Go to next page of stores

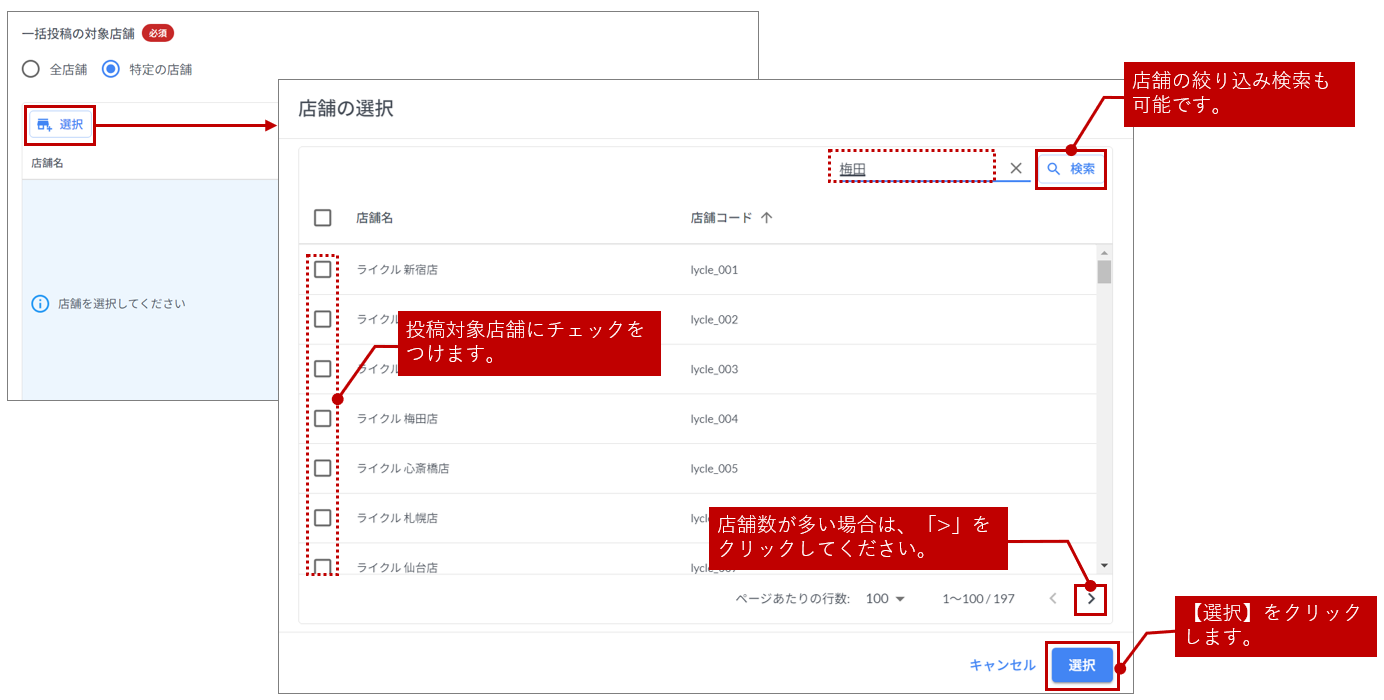click(1091, 599)
